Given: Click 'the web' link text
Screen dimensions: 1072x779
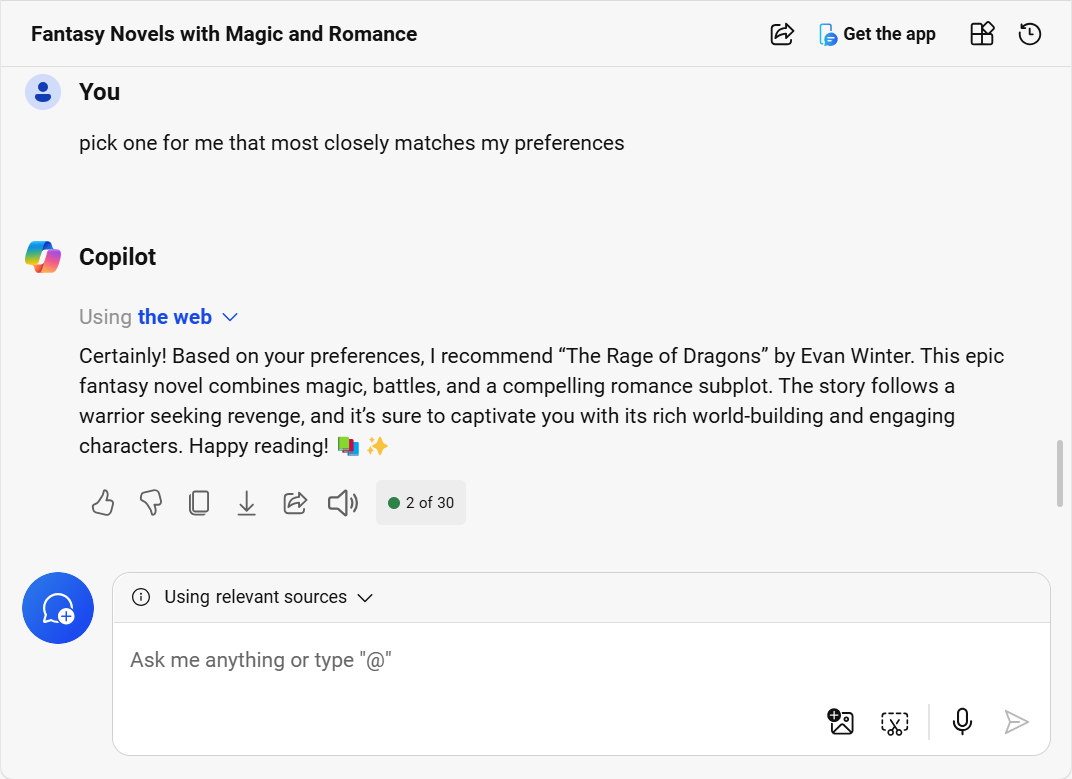Looking at the screenshot, I should coord(175,317).
